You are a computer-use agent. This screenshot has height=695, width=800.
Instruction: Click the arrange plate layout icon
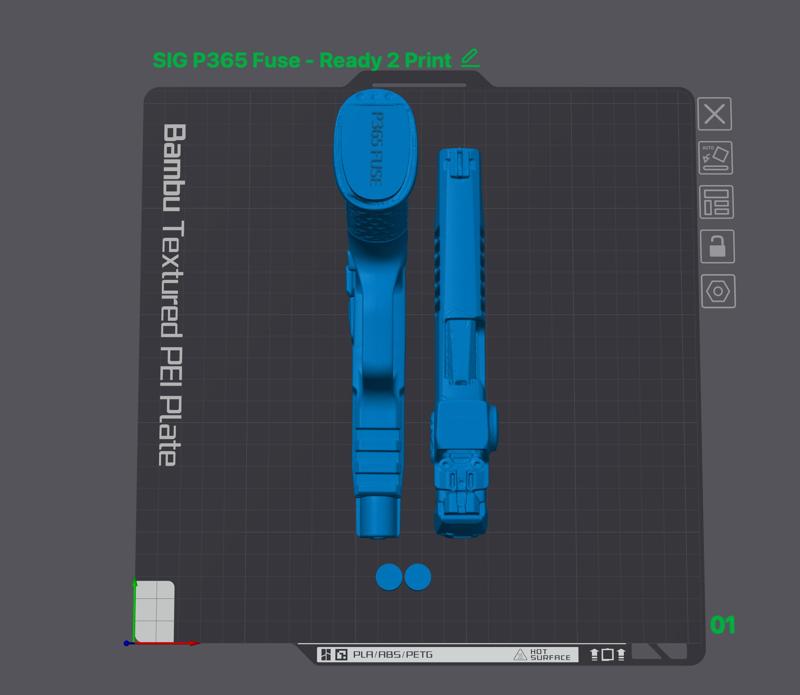click(716, 202)
